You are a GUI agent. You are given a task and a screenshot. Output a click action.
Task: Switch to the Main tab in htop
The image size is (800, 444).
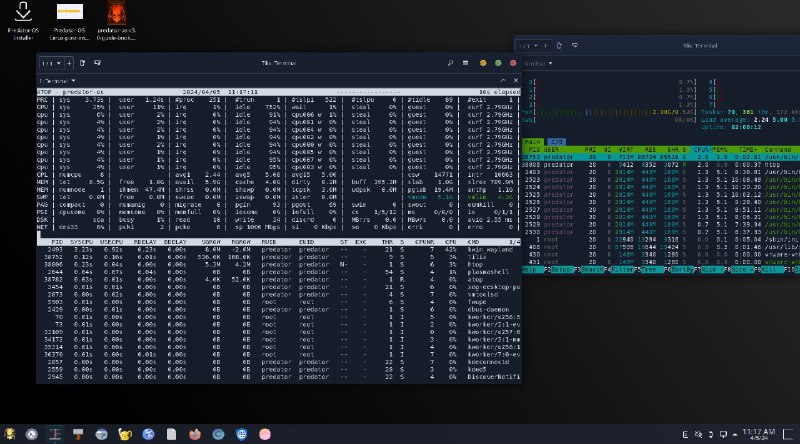[532, 142]
